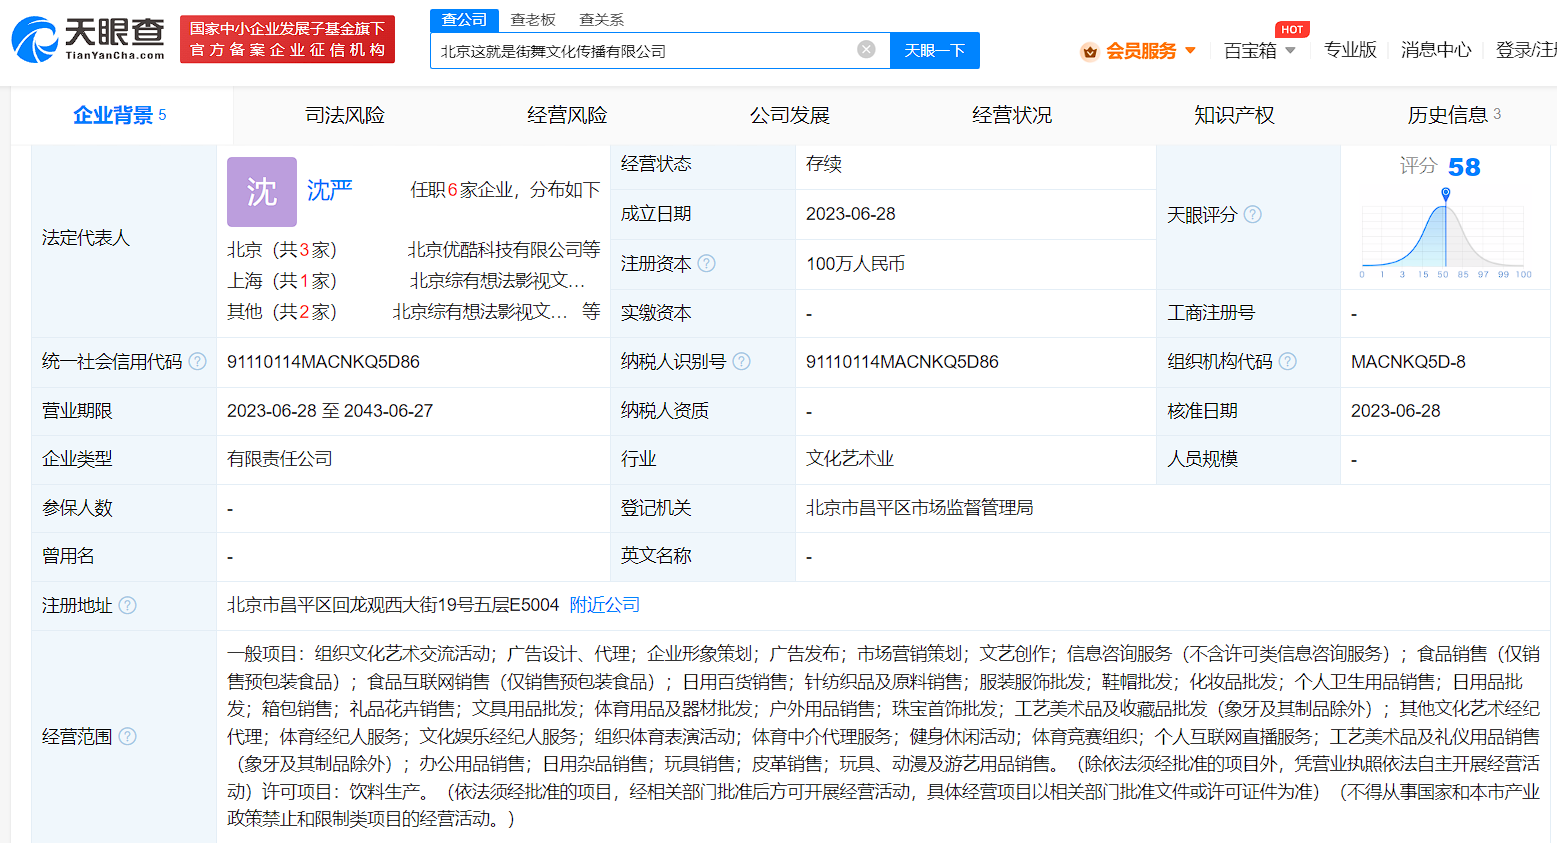The width and height of the screenshot is (1557, 843).
Task: Click the 沈 avatar thumbnail
Action: point(262,192)
